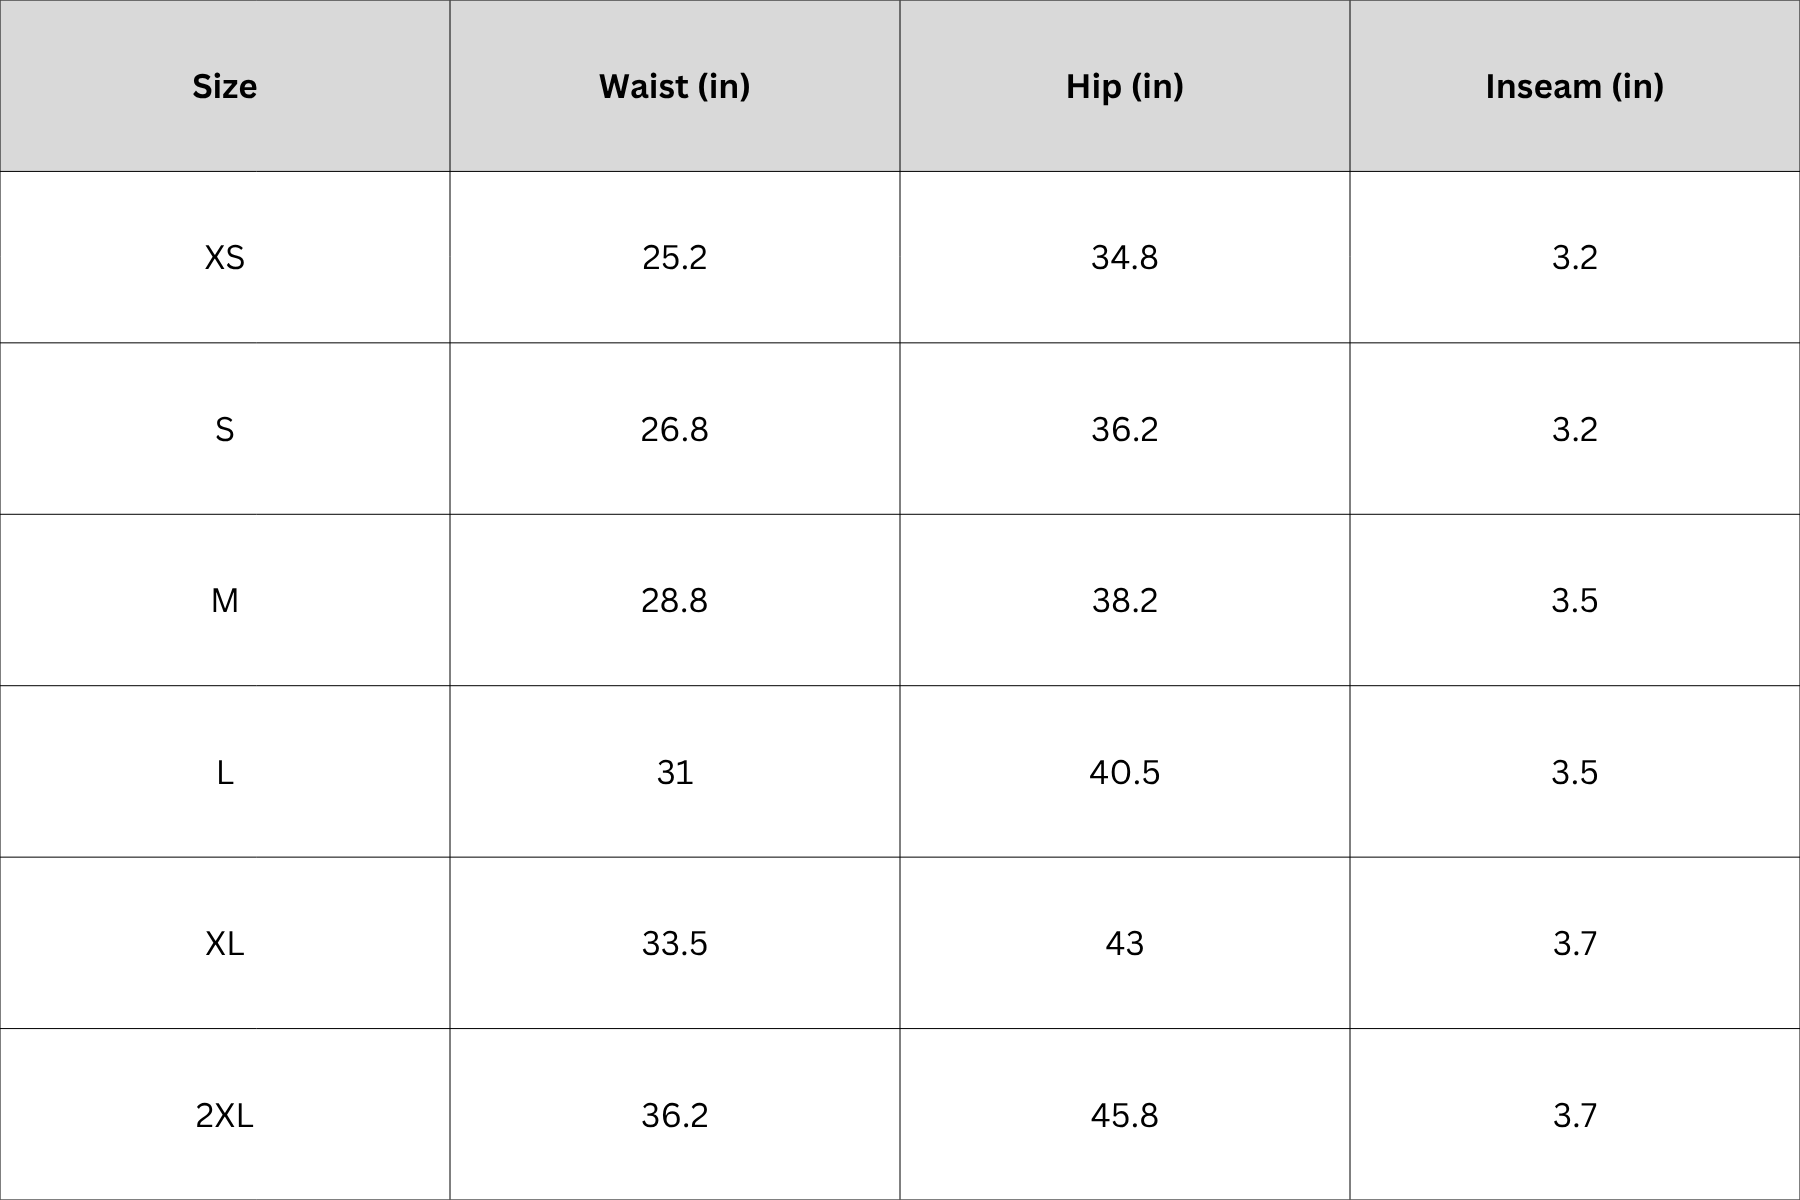The image size is (1800, 1200).
Task: Select the 2XL size row label
Action: [x=224, y=1115]
